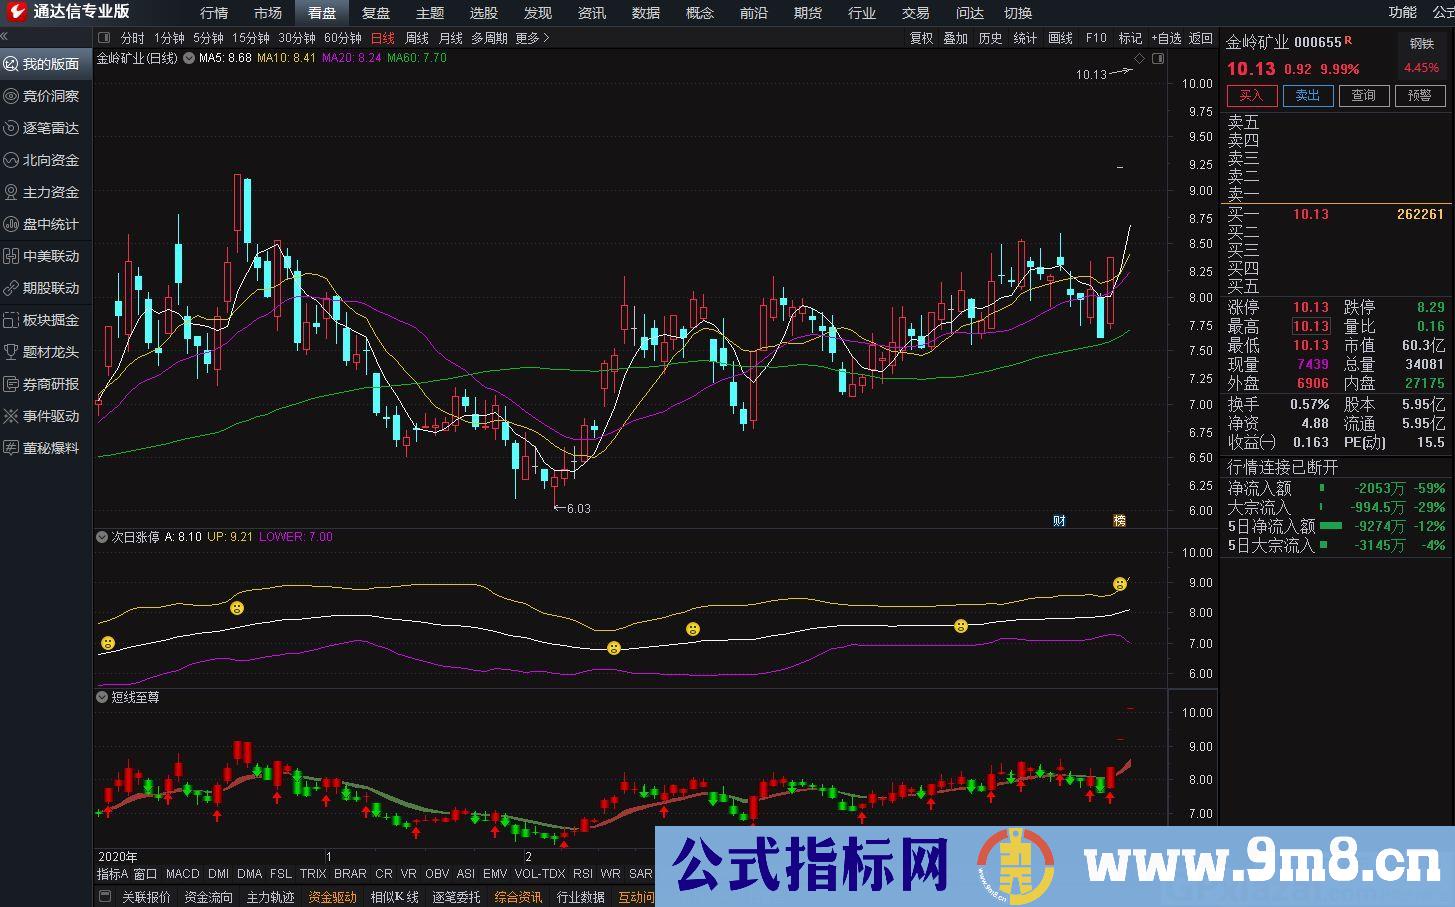Viewport: 1455px width, 907px height.
Task: Expand 更多 periods chevron
Action: click(545, 38)
